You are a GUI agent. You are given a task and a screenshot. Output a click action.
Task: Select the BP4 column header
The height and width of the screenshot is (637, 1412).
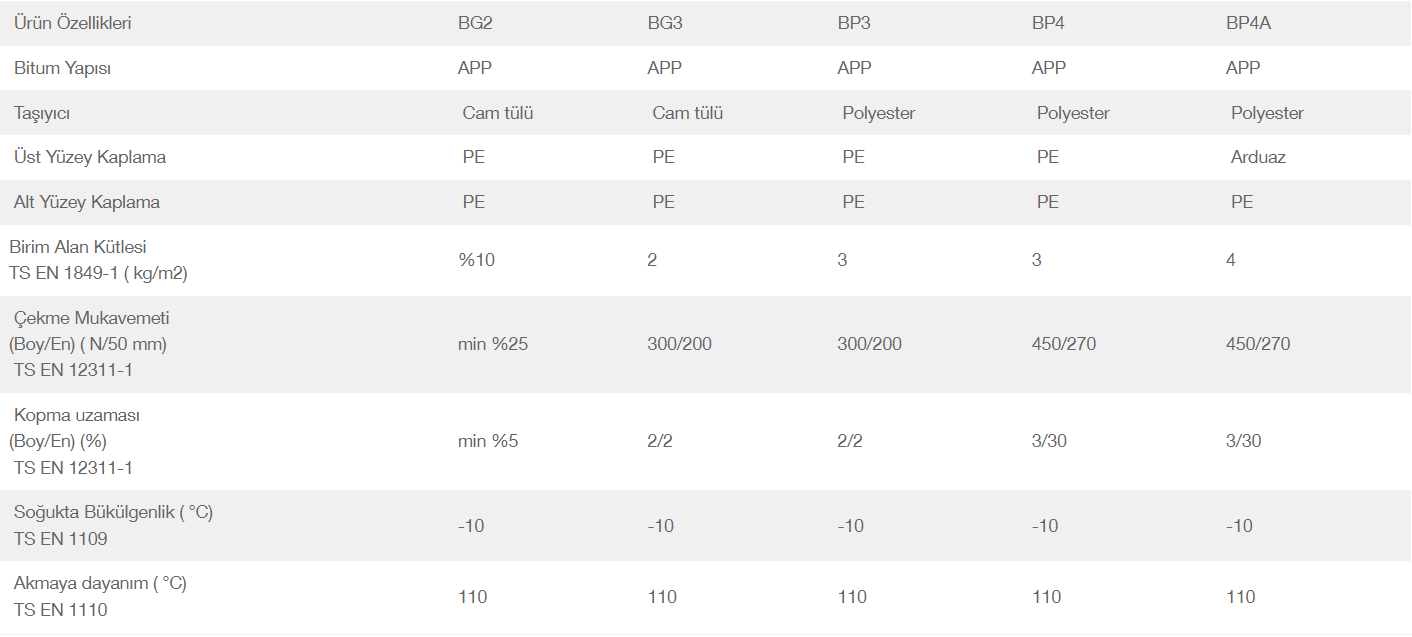(x=1048, y=23)
